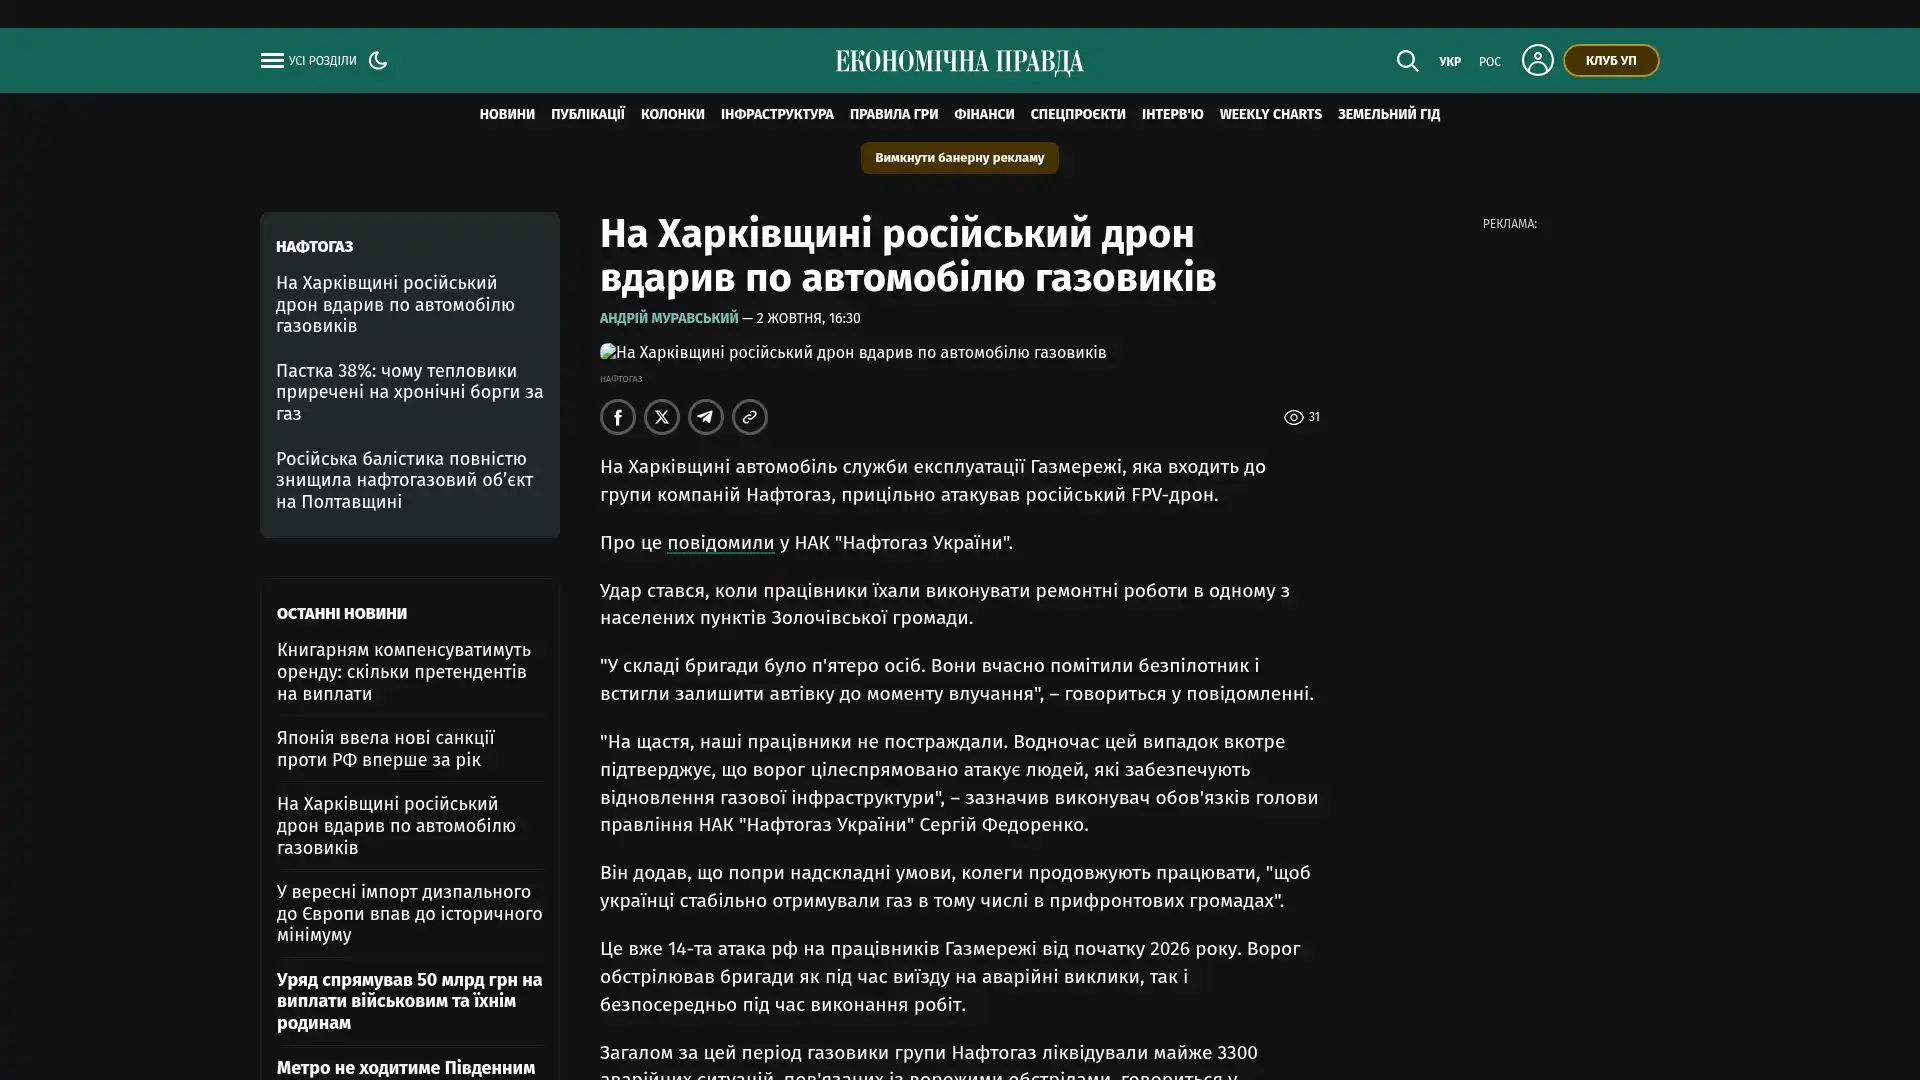Image resolution: width=1920 pixels, height=1080 pixels.
Task: Switch language to УКР
Action: [1450, 62]
